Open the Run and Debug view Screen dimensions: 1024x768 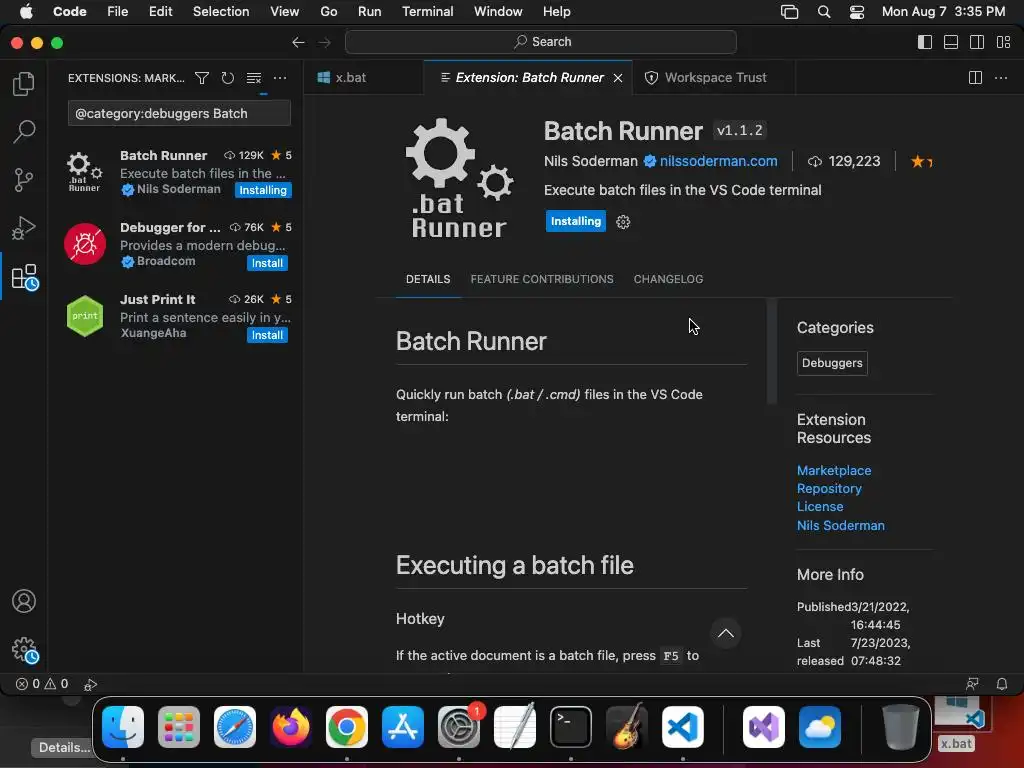(x=24, y=228)
